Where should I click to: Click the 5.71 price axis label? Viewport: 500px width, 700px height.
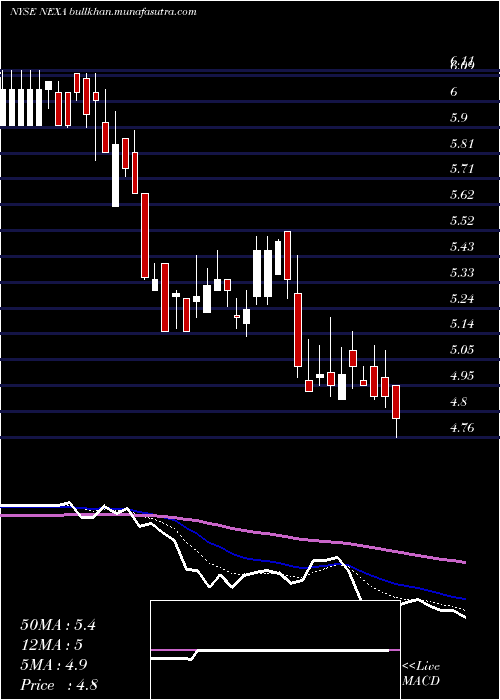coord(463,169)
